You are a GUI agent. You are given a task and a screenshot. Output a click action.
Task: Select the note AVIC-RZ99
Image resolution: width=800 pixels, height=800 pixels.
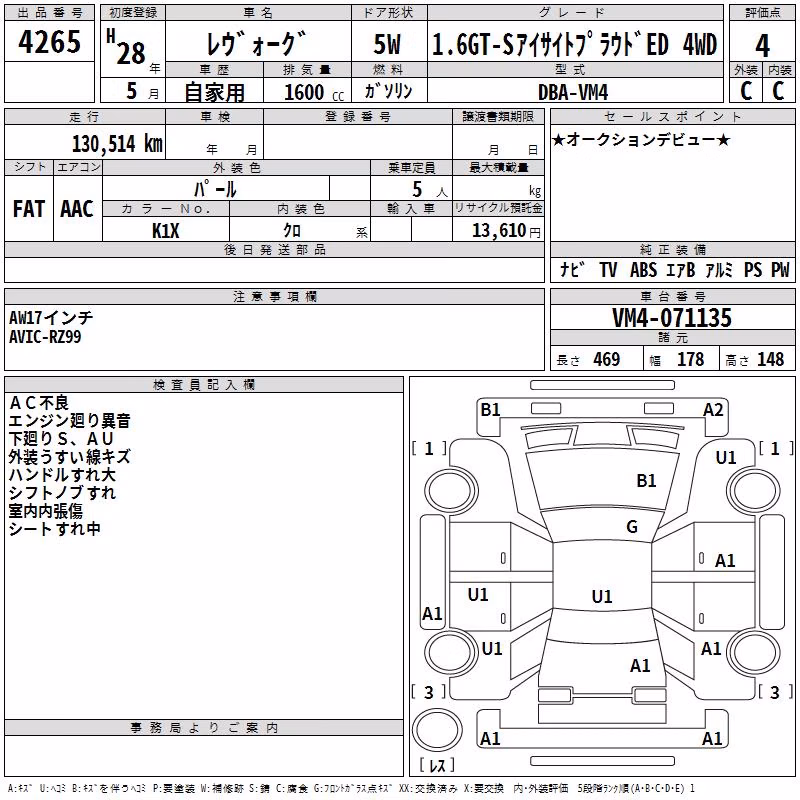45,337
